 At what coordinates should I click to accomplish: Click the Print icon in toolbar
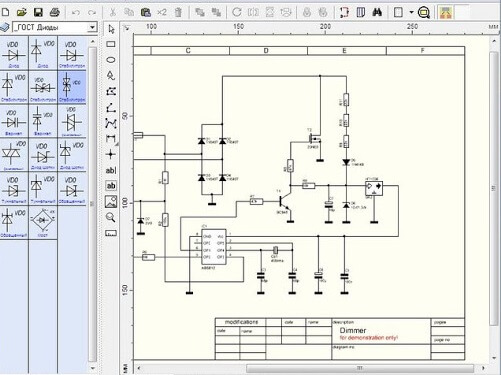pos(55,13)
